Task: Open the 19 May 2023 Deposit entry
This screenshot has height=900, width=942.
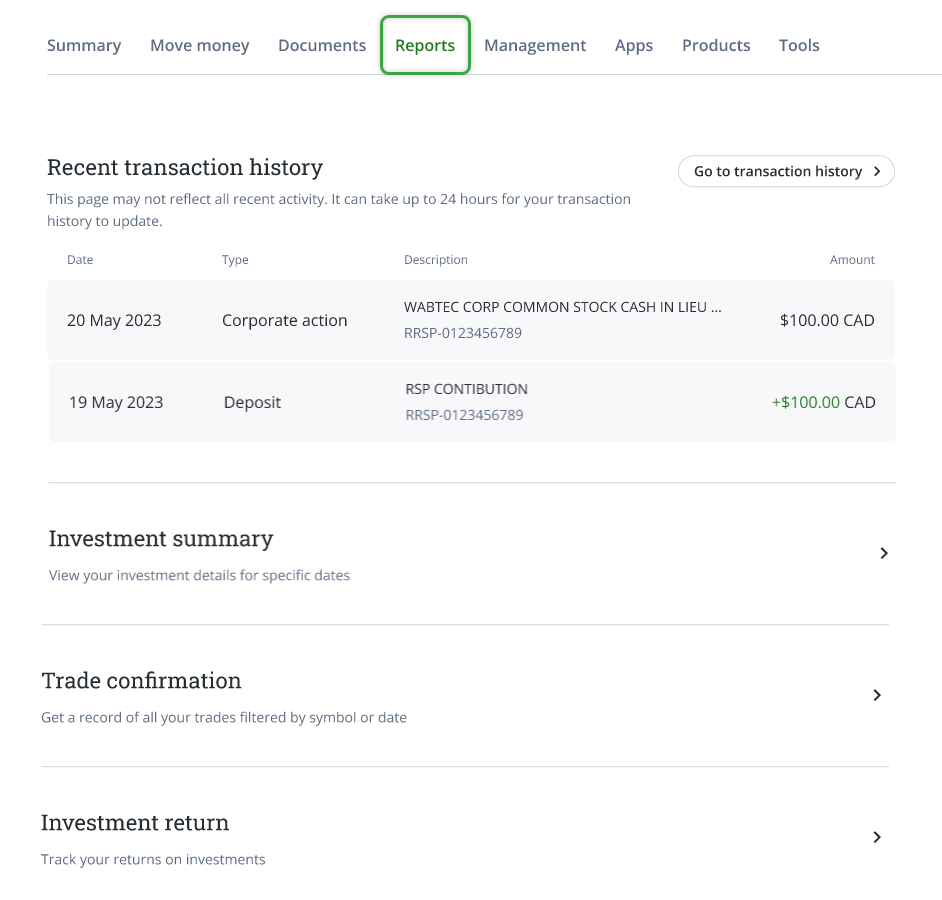Action: (470, 402)
